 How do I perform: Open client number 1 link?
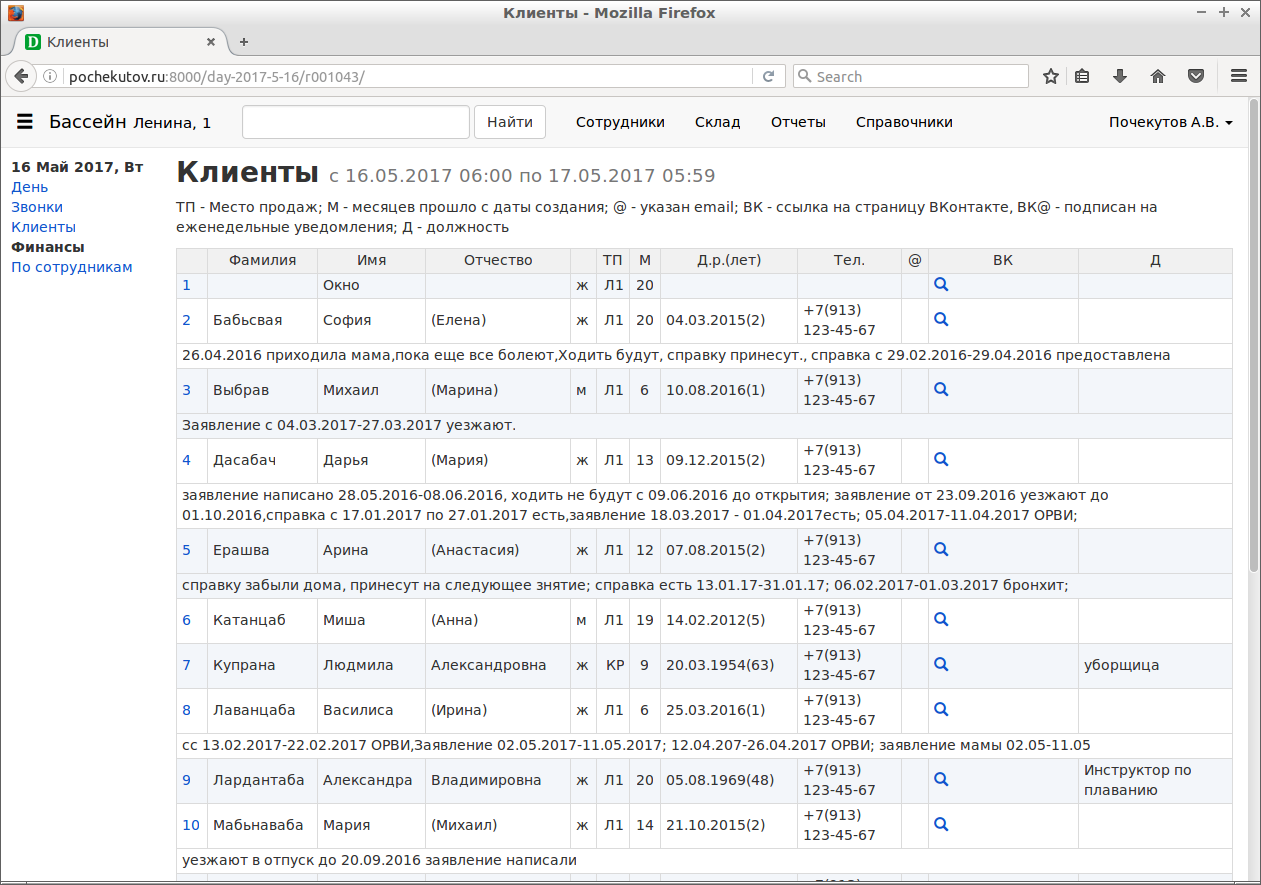pos(186,285)
